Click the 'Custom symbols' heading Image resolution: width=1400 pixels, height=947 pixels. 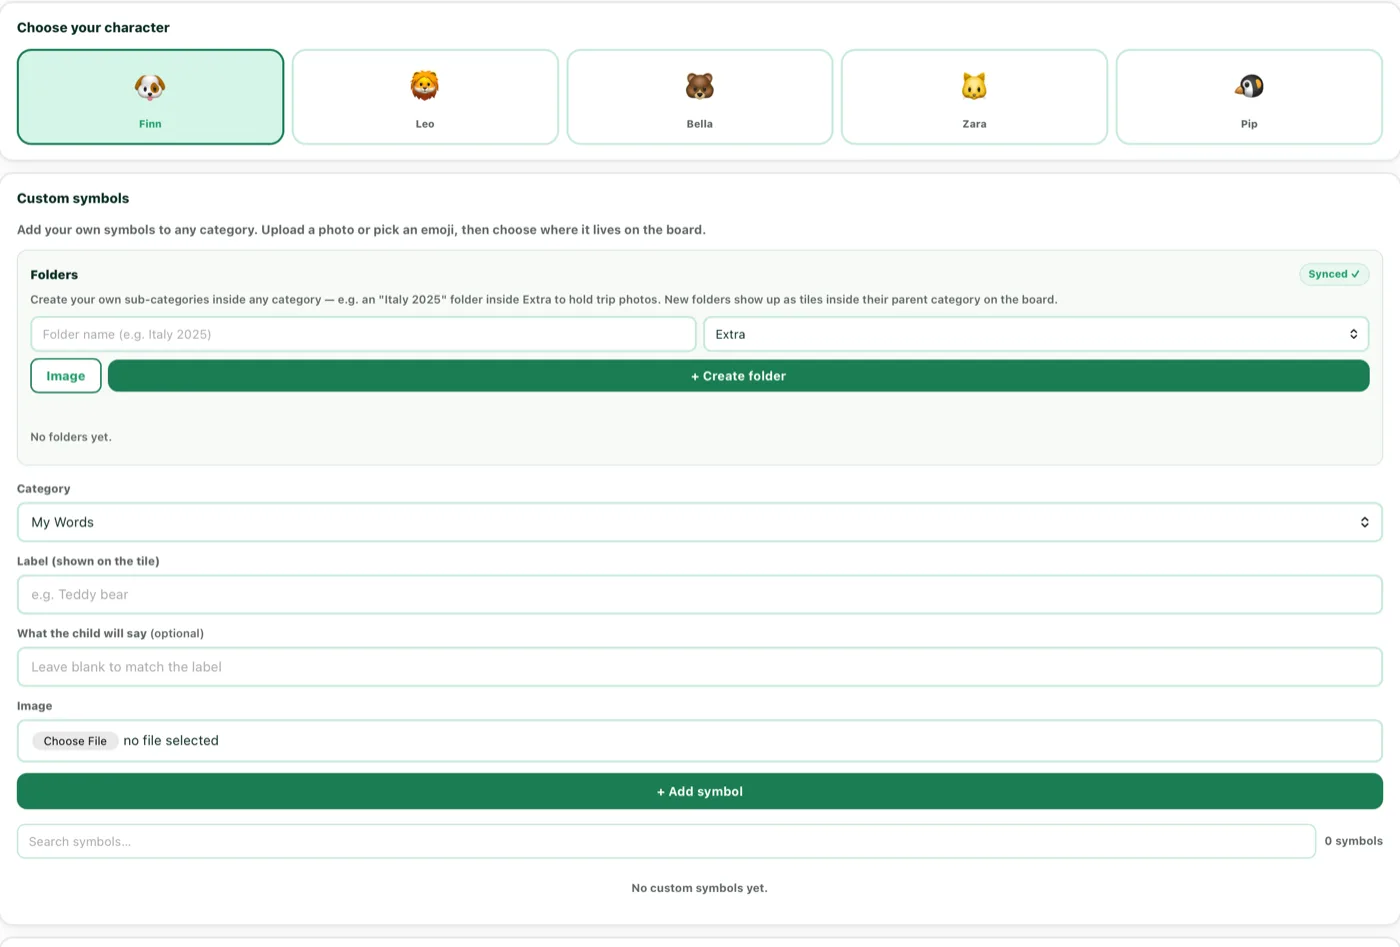(x=73, y=198)
